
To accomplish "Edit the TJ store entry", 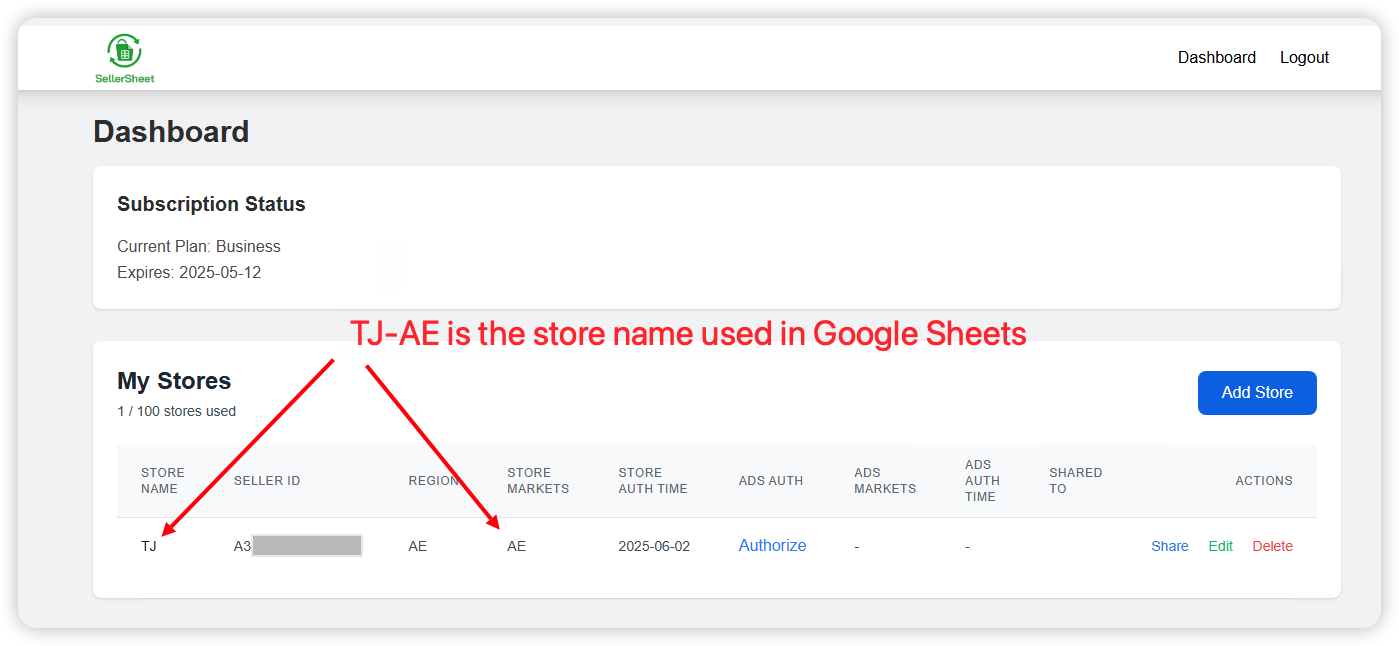I will [x=1220, y=546].
